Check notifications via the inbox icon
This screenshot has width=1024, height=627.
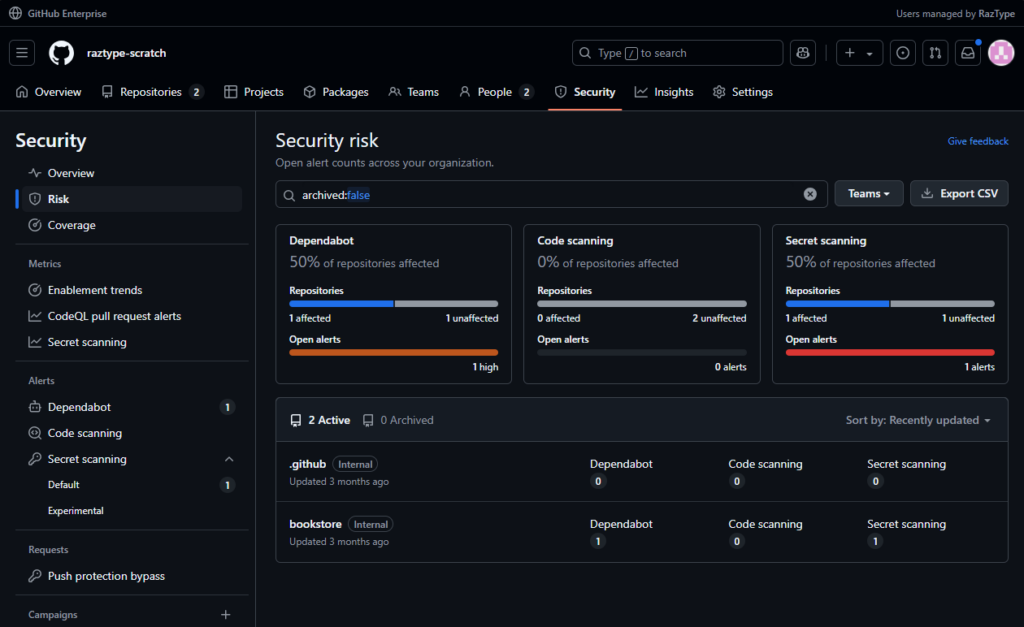click(x=967, y=53)
